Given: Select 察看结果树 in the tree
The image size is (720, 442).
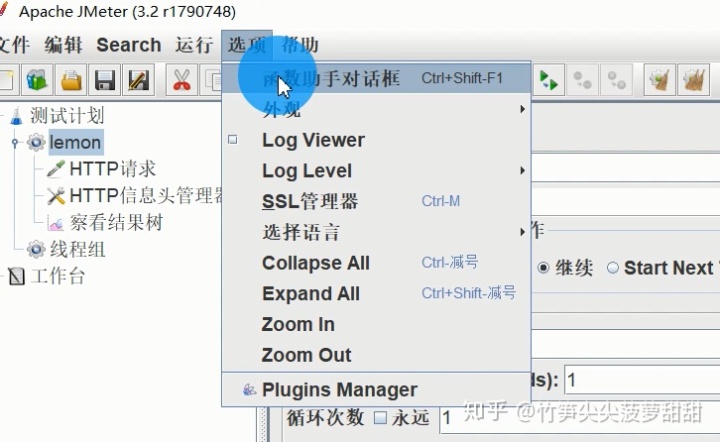Looking at the screenshot, I should coord(116,223).
